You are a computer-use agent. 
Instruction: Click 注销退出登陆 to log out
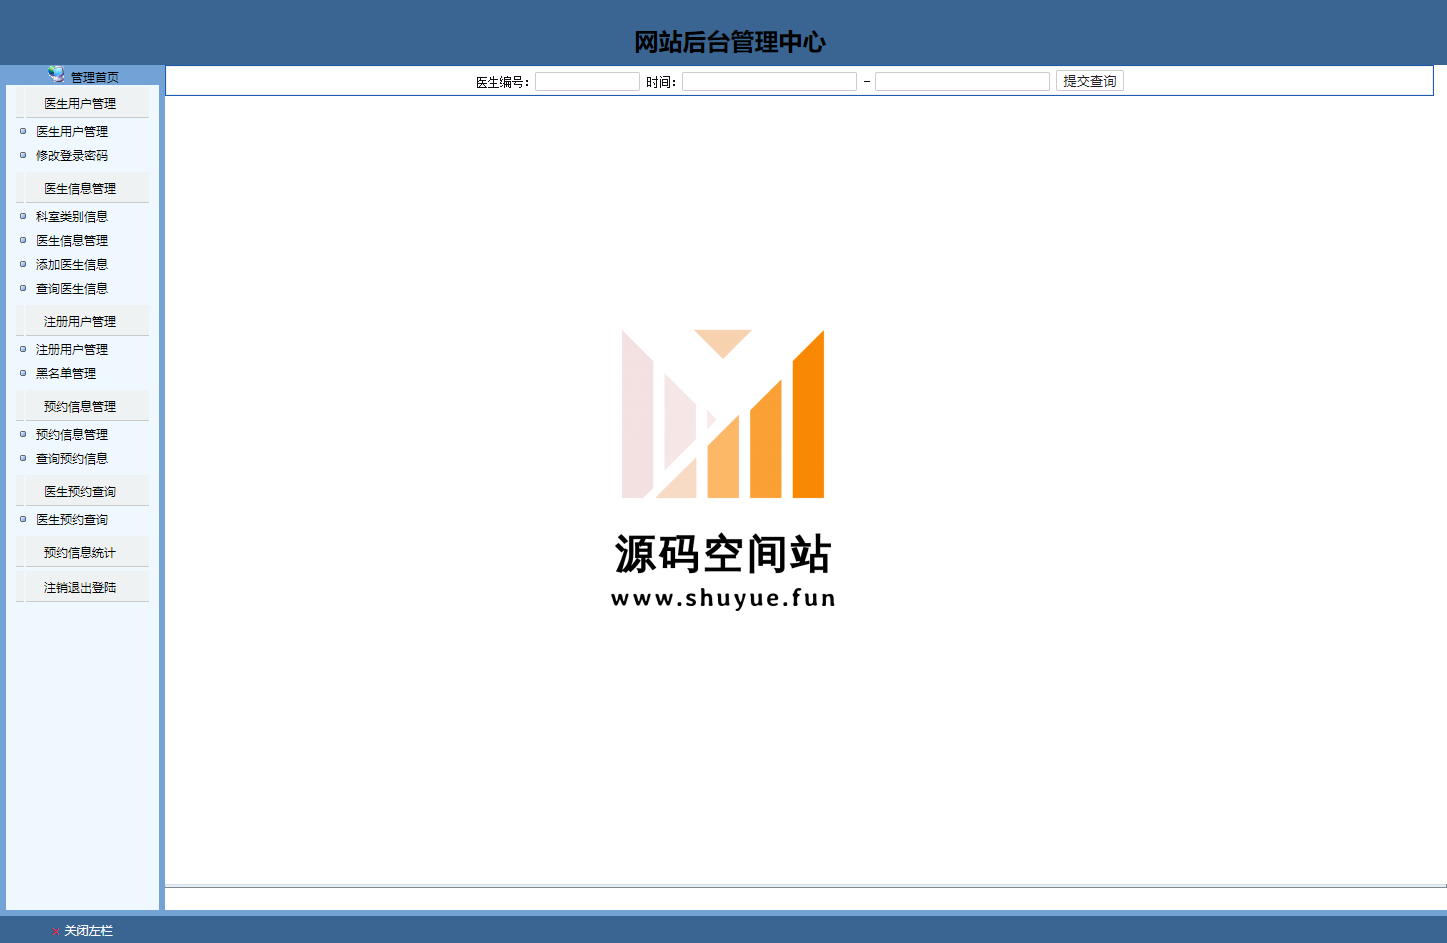[x=82, y=587]
